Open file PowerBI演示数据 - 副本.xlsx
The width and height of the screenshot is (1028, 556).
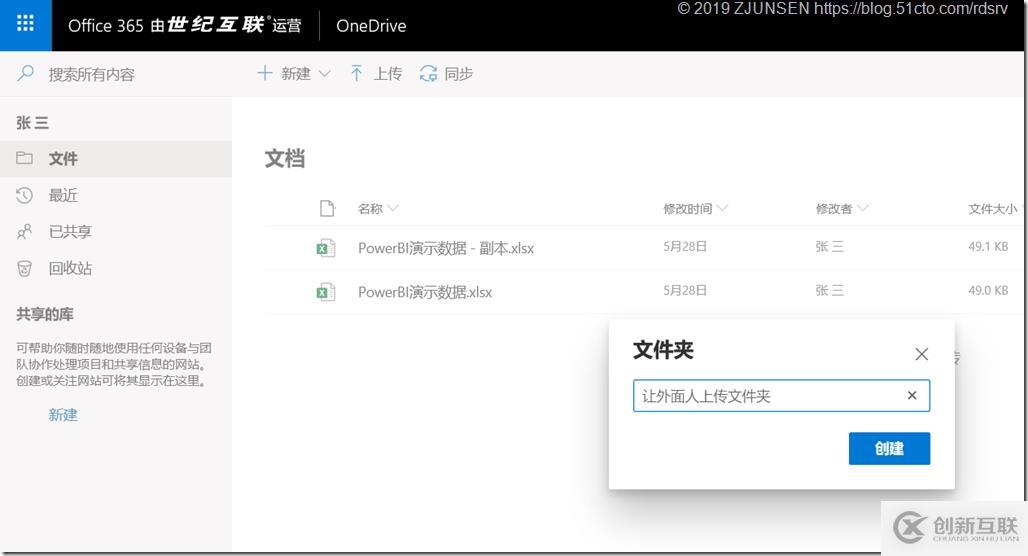(446, 248)
